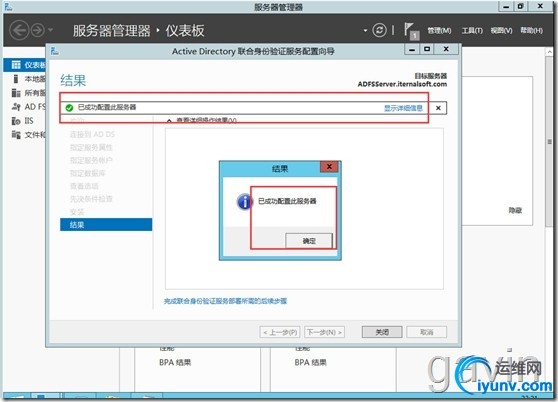The image size is (558, 402).
Task: Click the 下一步(N) button
Action: point(324,332)
